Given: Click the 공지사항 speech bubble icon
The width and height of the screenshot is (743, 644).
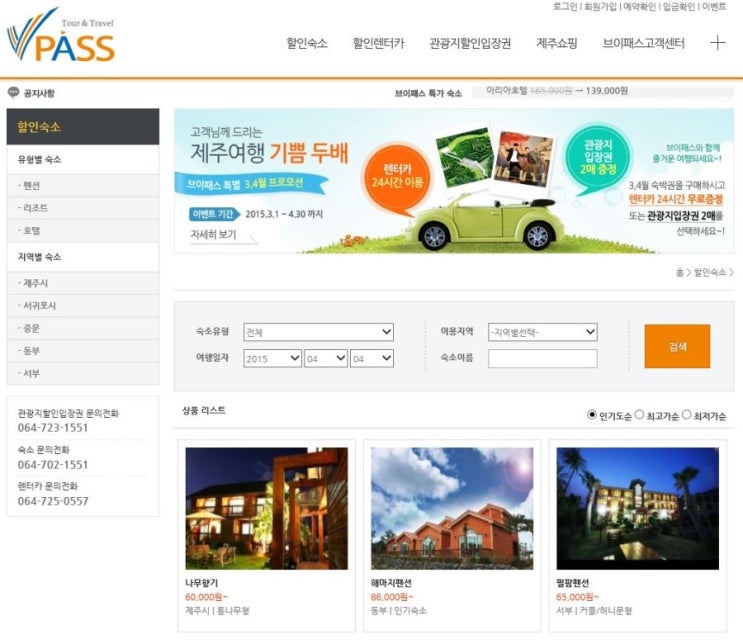Looking at the screenshot, I should (13, 92).
